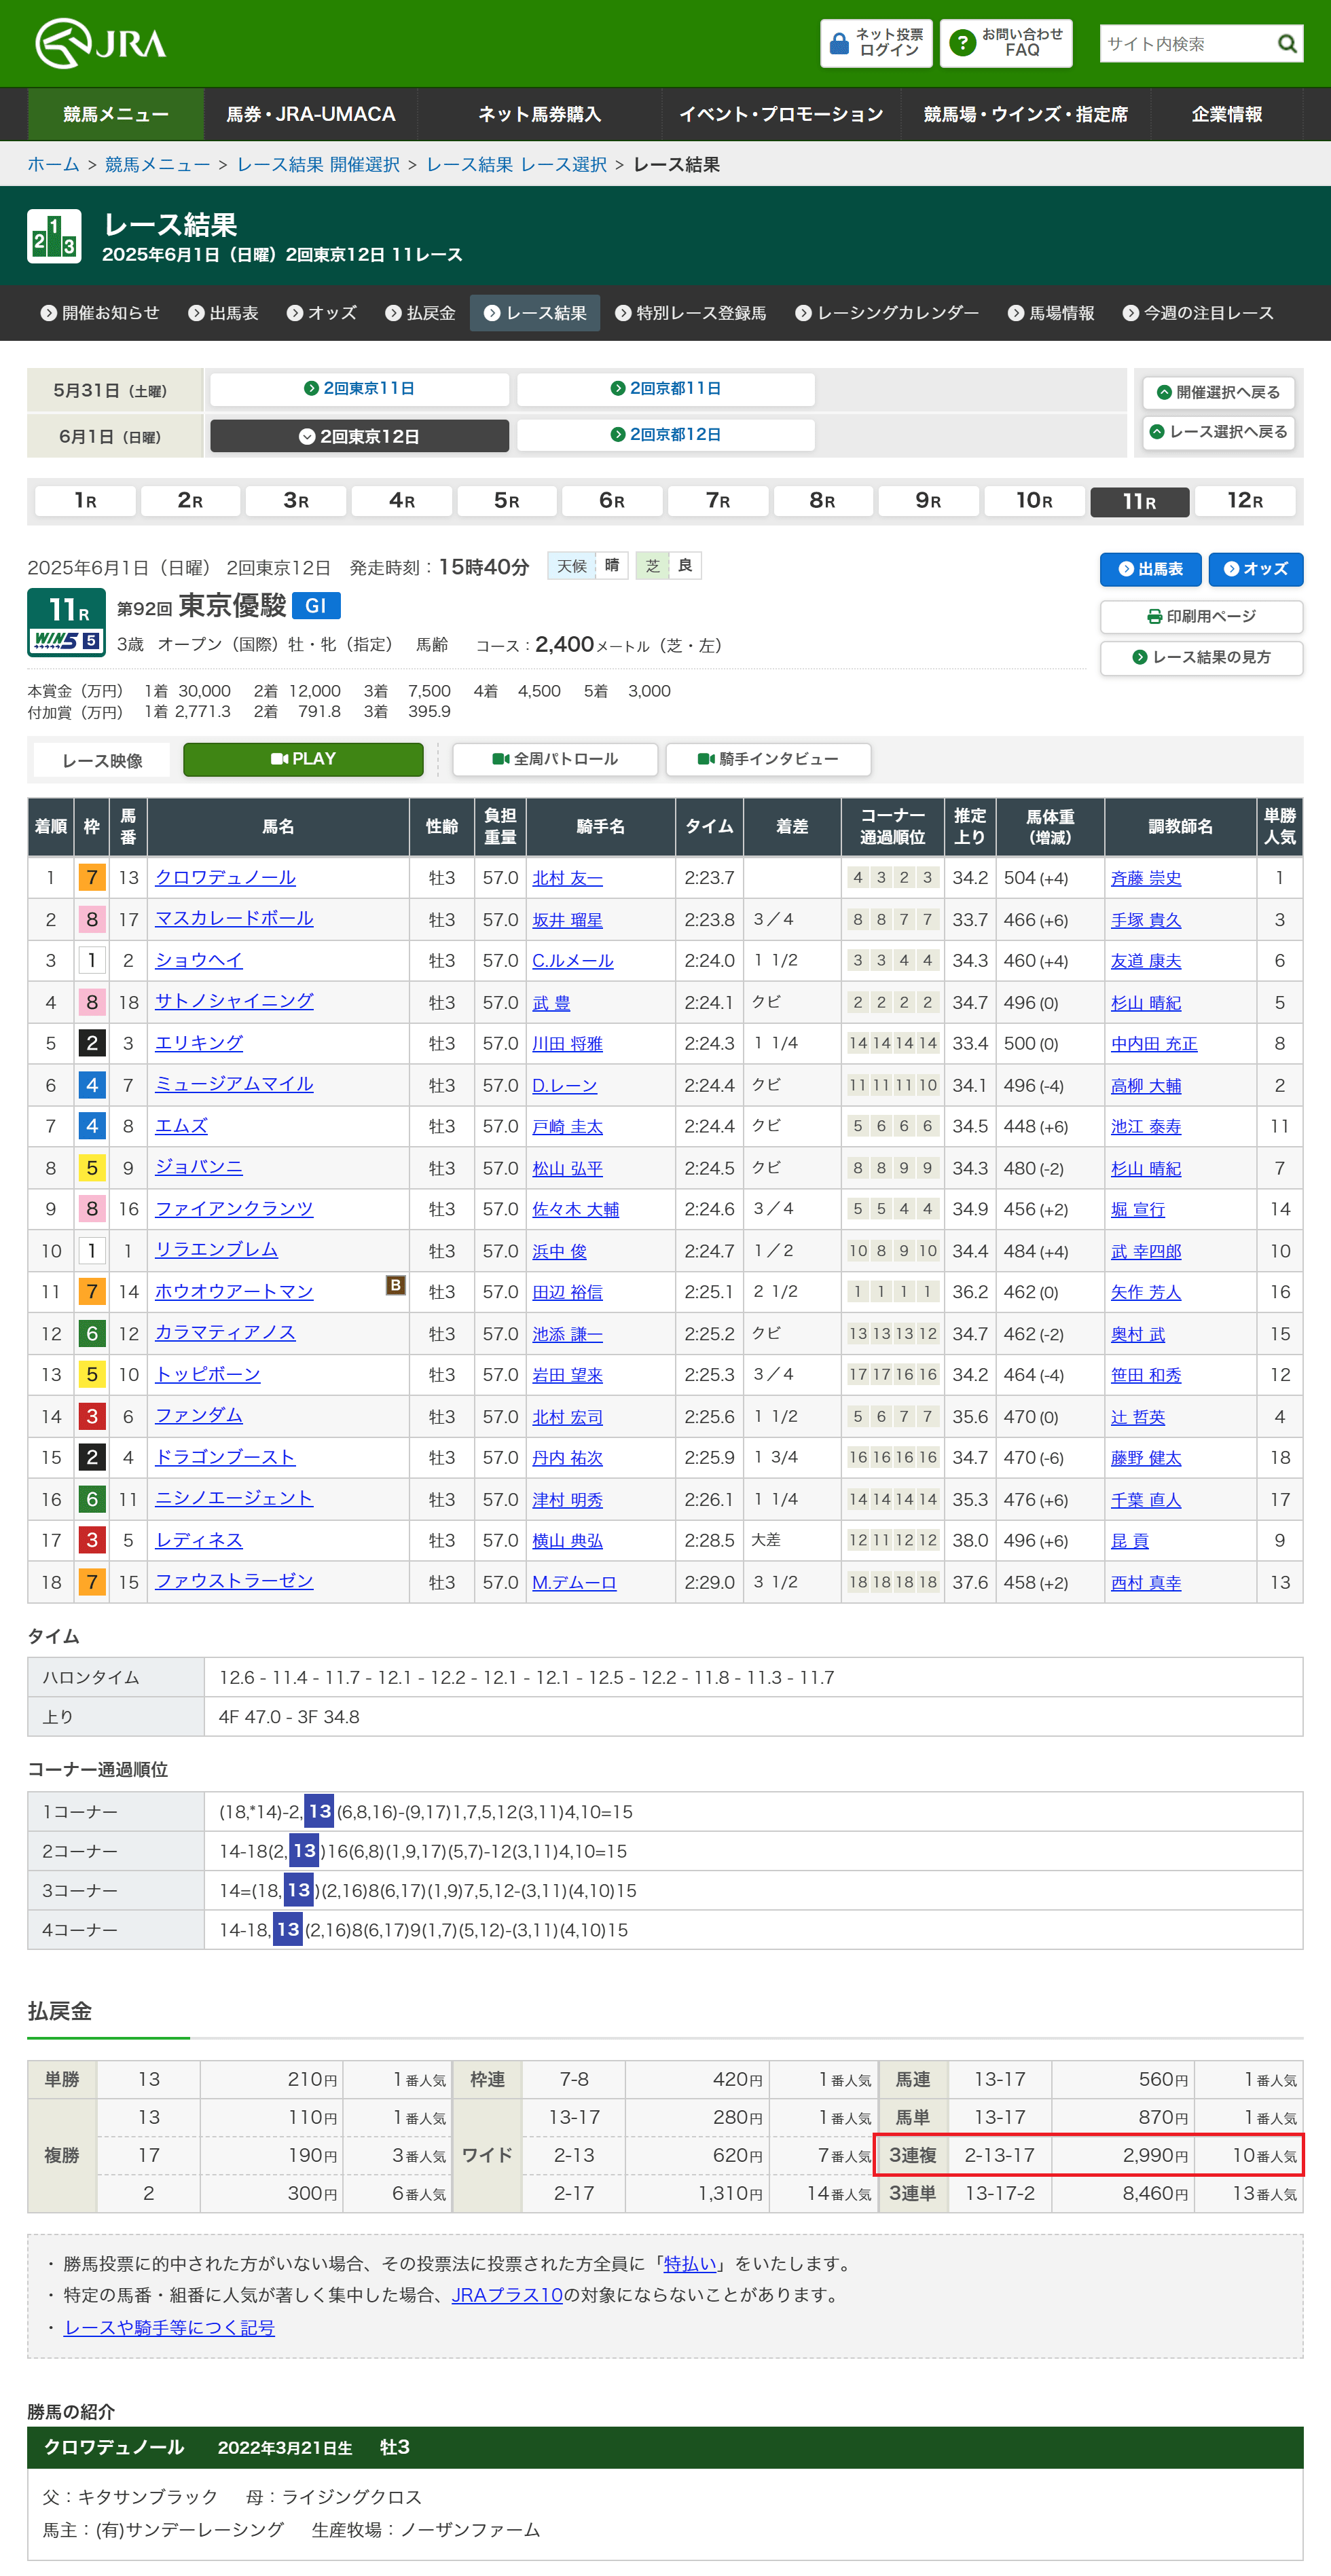Click the B blinker icon for ホウオウアートマン
Viewport: 1331px width, 2576px height.
click(x=396, y=1285)
